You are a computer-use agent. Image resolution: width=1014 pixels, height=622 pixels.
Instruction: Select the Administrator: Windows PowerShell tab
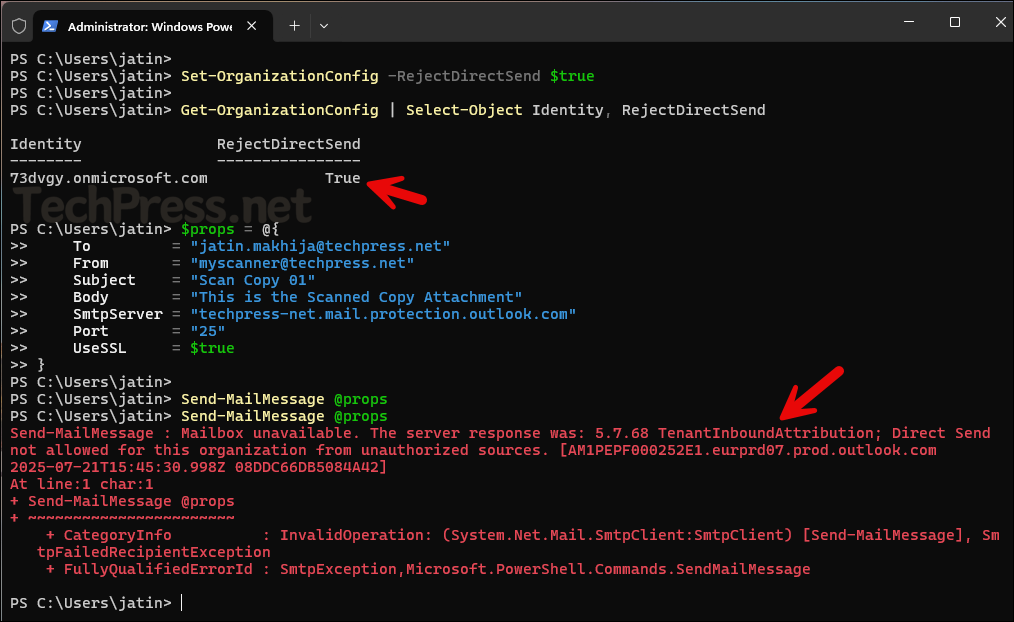153,26
